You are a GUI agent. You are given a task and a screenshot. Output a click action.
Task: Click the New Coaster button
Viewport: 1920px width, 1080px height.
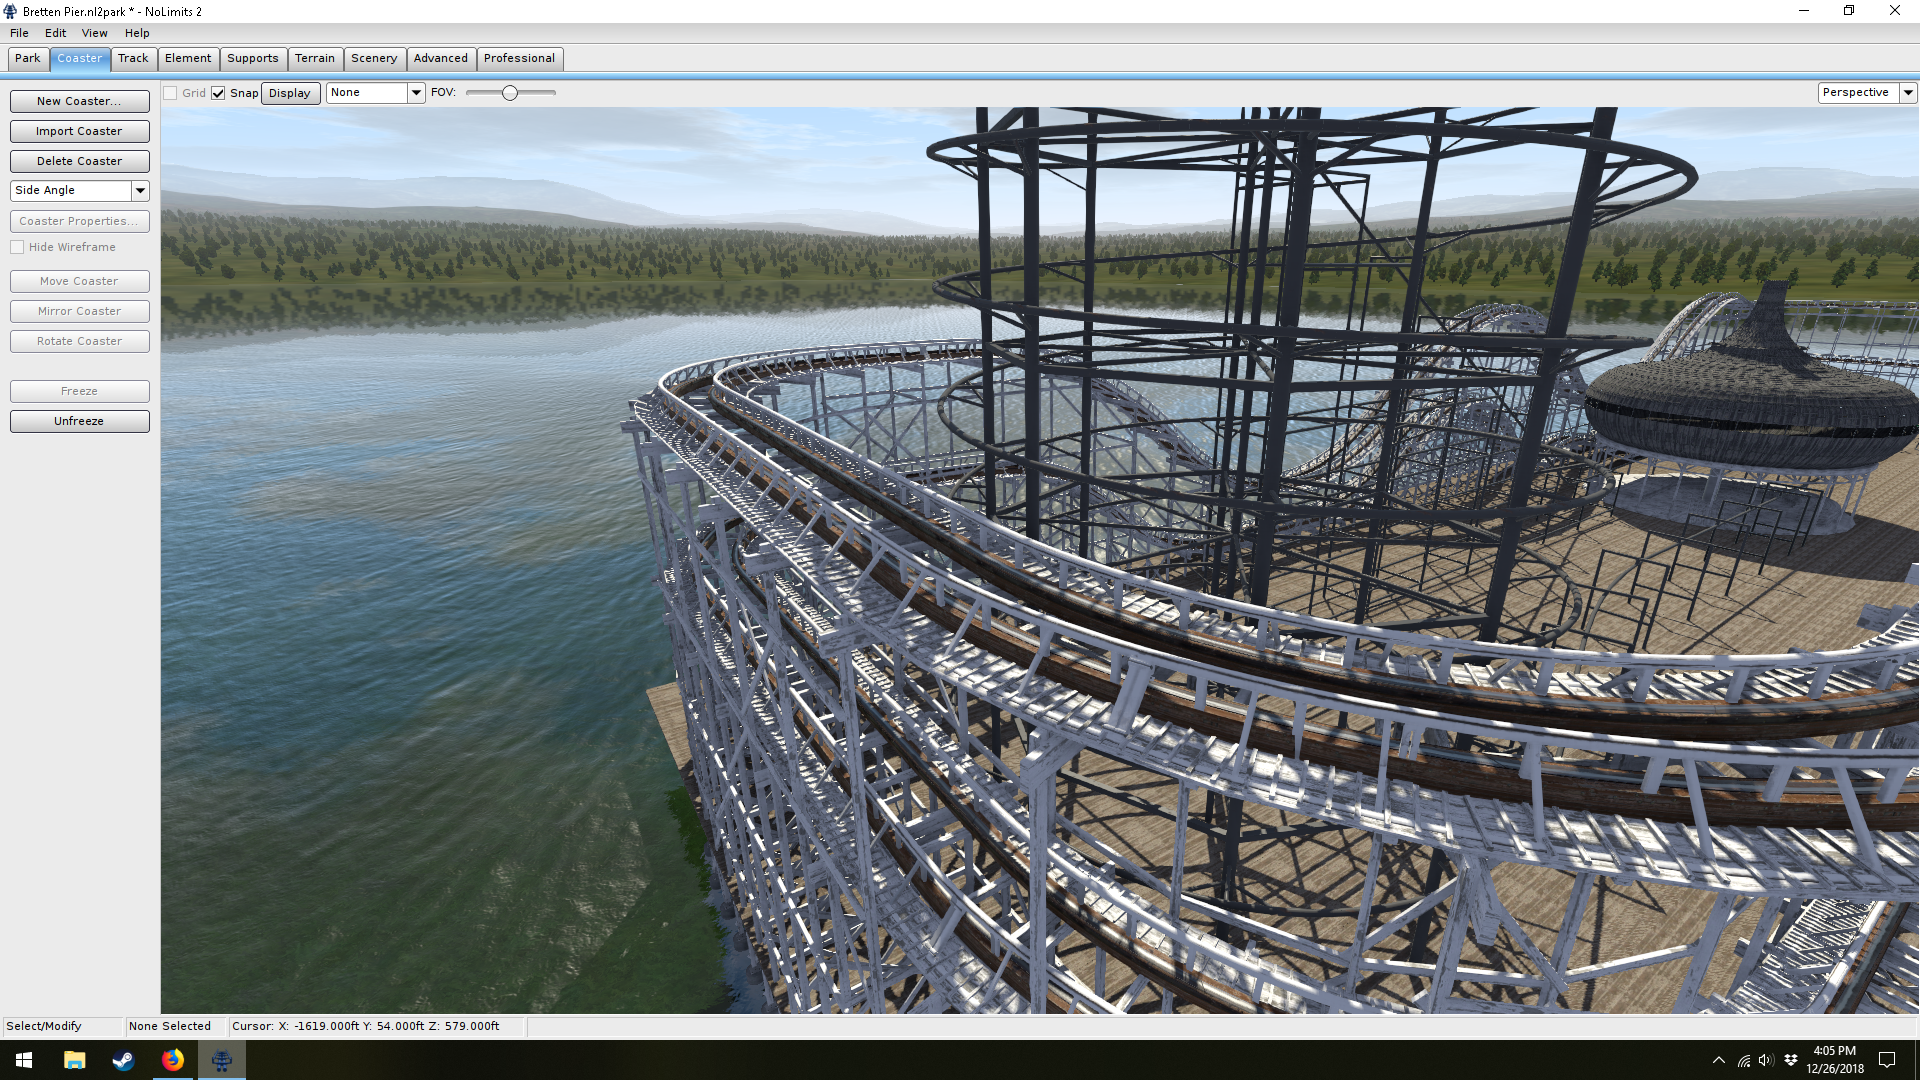79,101
